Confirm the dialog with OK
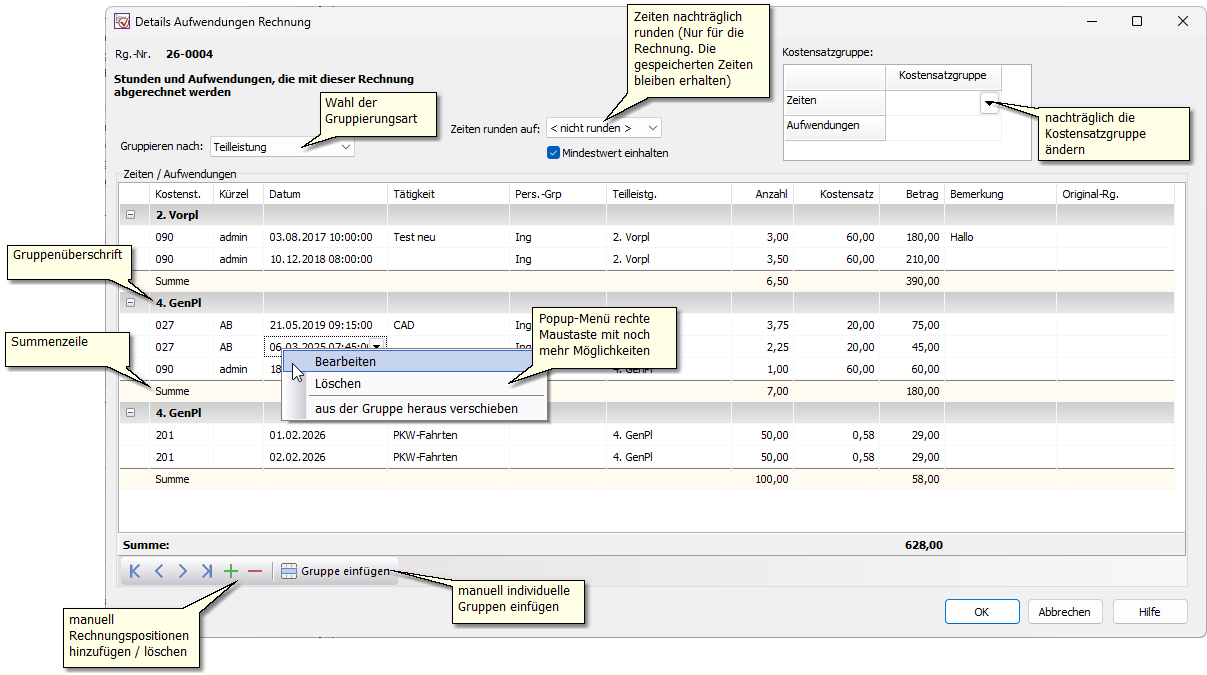Screen dimensions: 1207x675 (x=981, y=612)
